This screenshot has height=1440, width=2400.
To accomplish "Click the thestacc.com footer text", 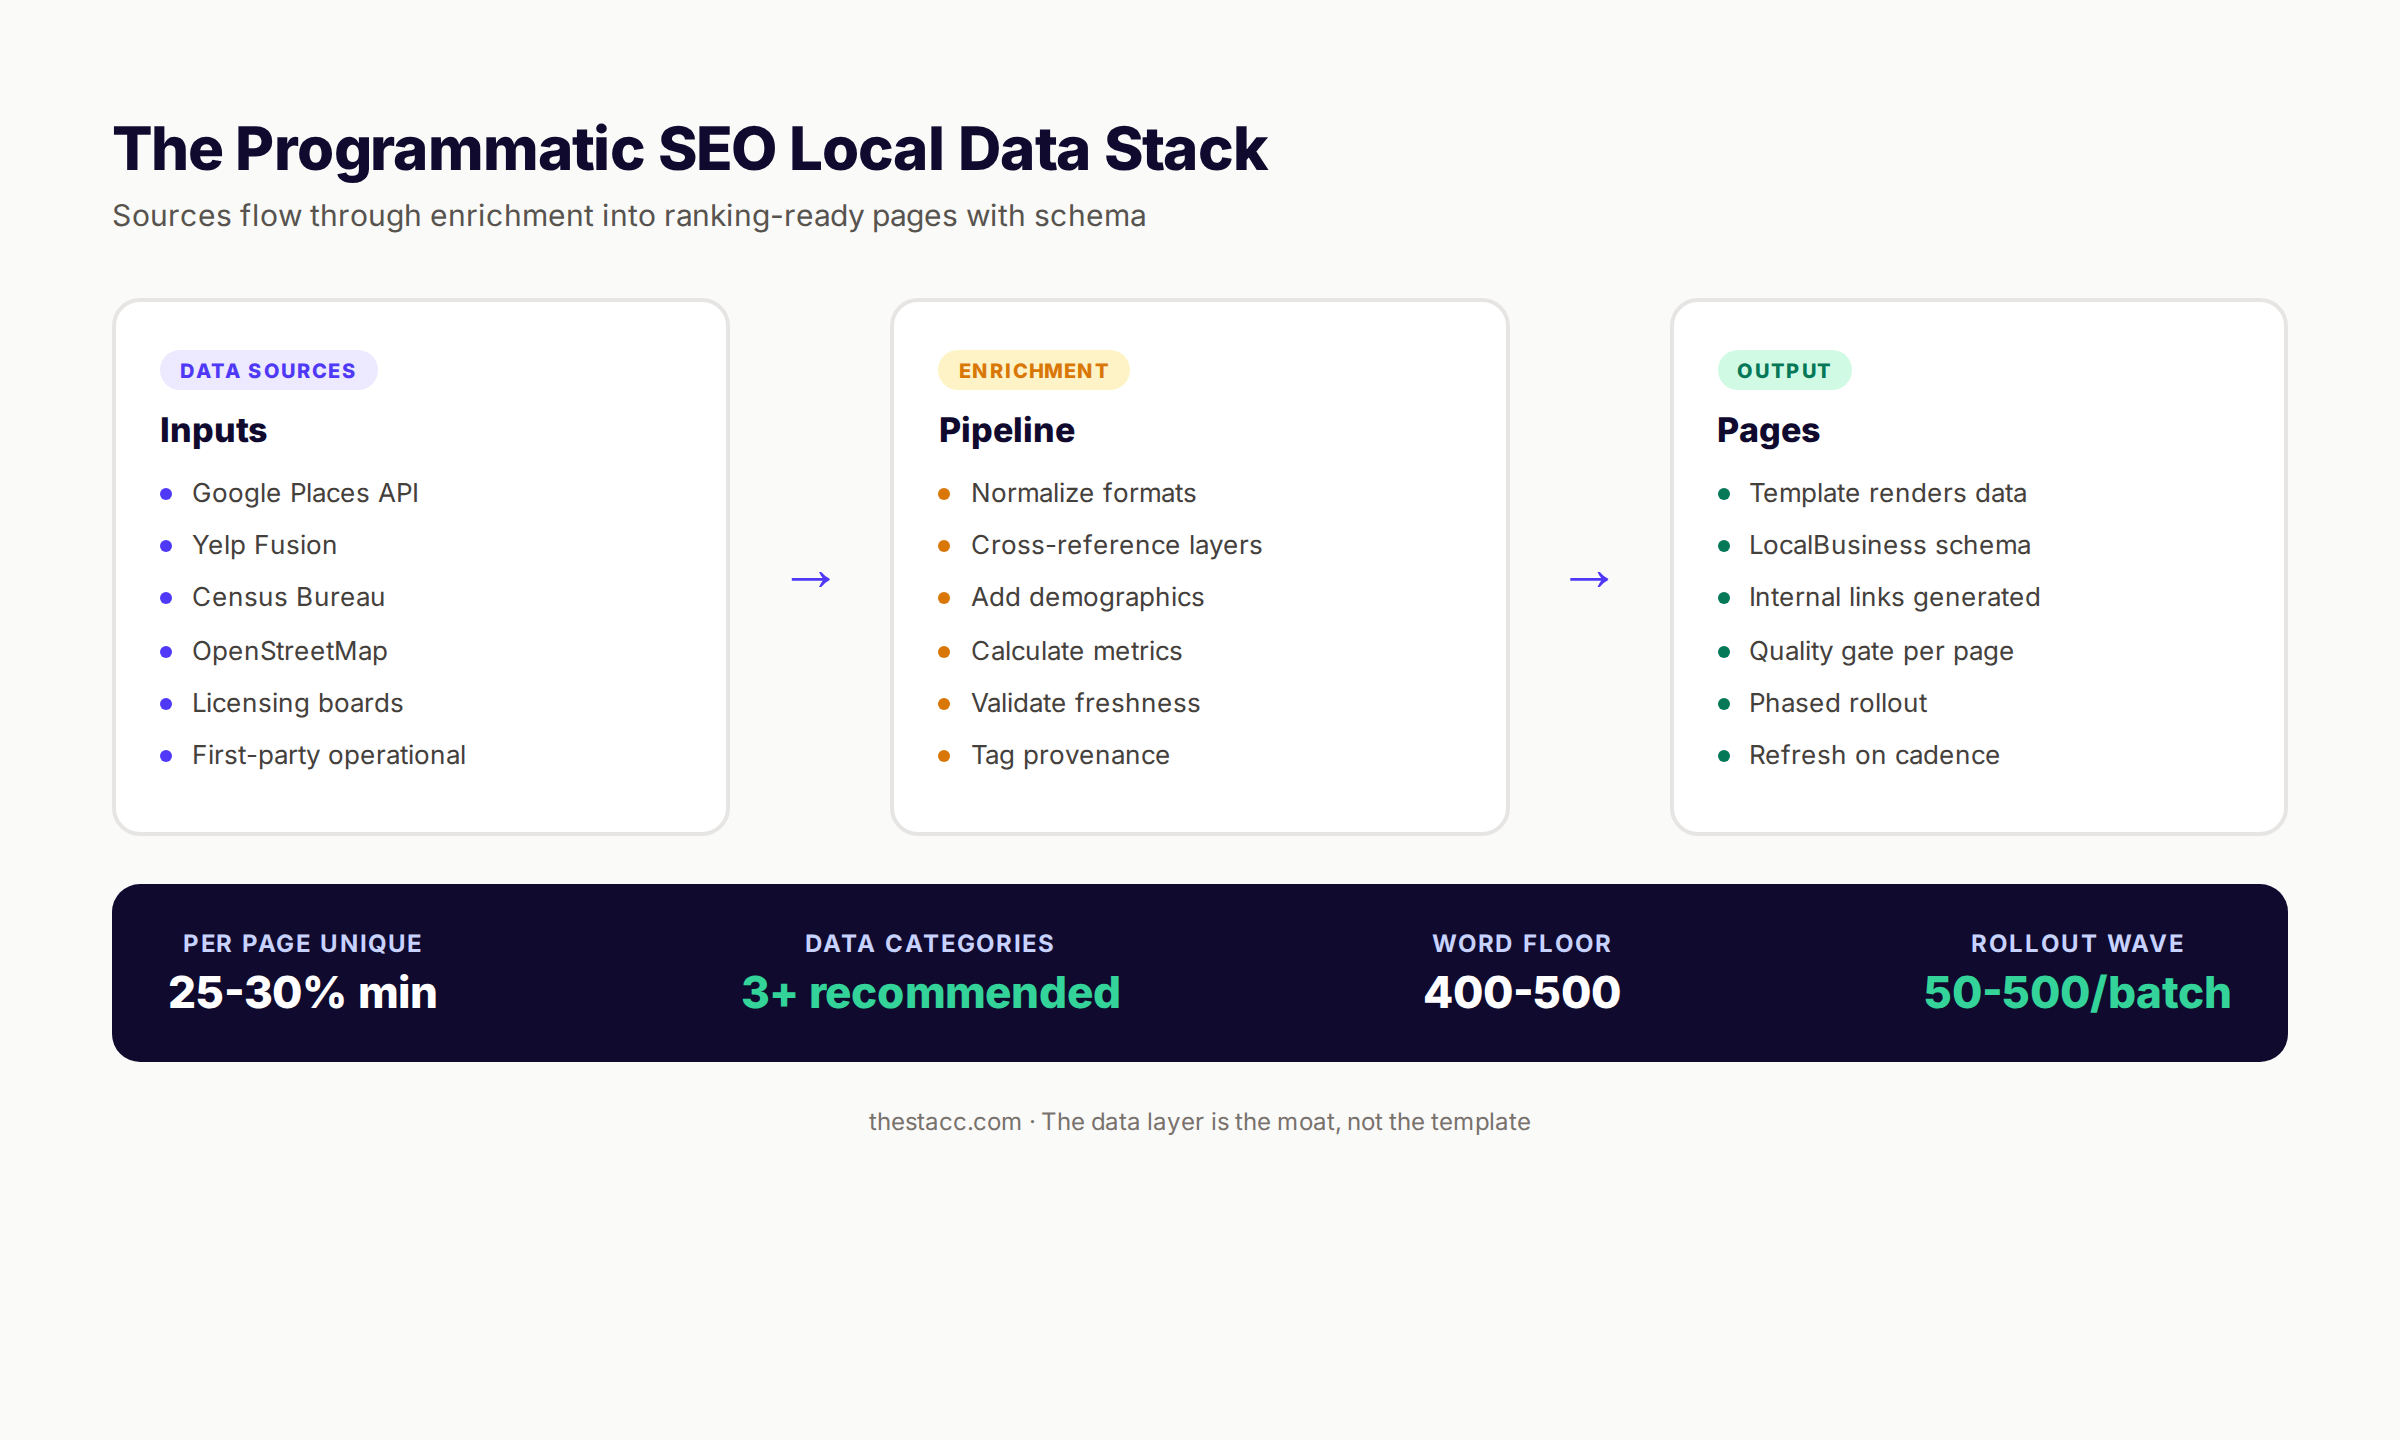I will click(x=1199, y=1122).
